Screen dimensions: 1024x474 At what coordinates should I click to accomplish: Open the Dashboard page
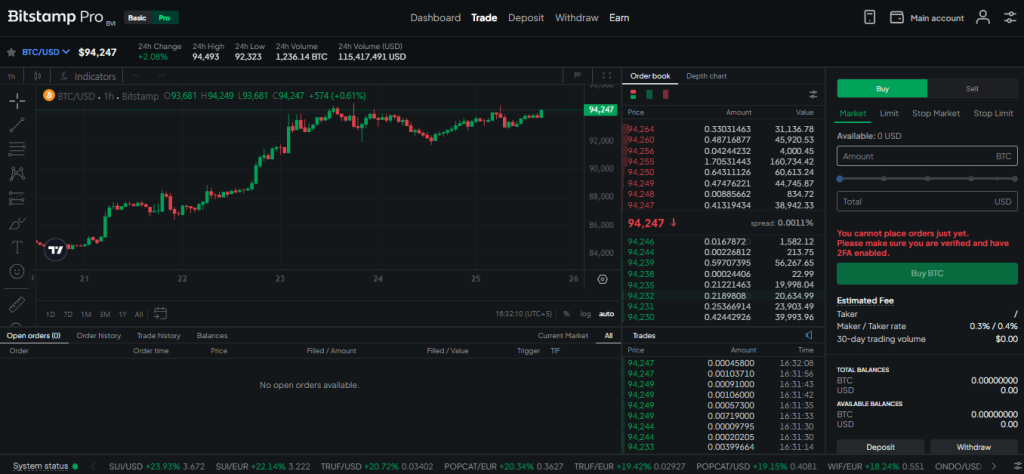pyautogui.click(x=435, y=18)
